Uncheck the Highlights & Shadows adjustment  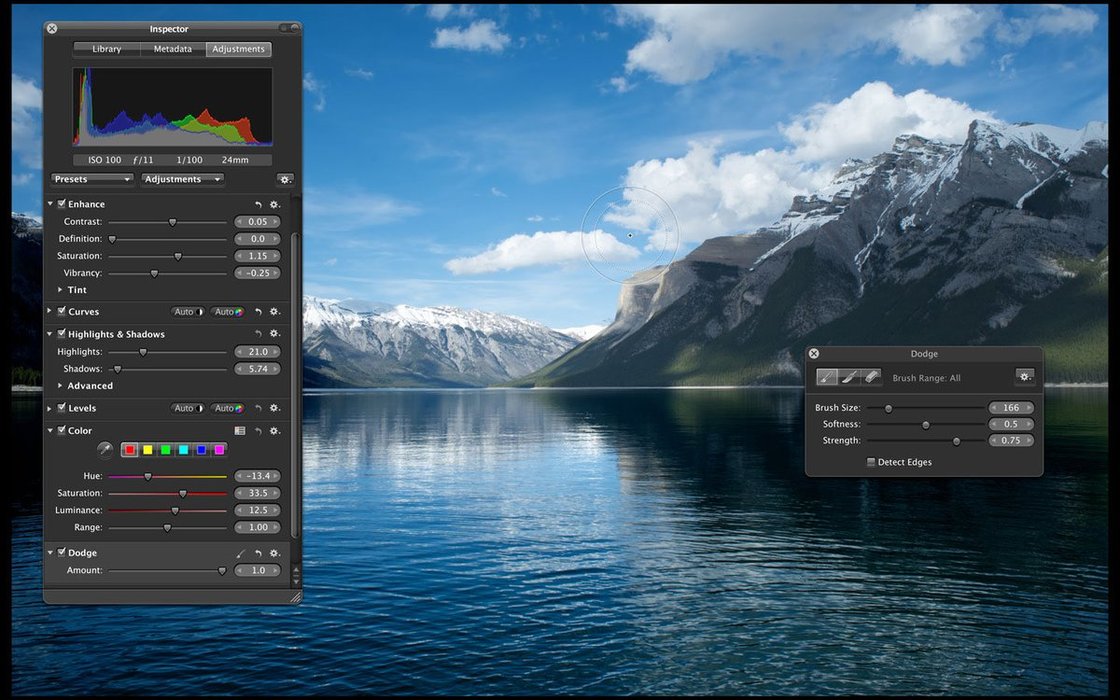point(62,334)
